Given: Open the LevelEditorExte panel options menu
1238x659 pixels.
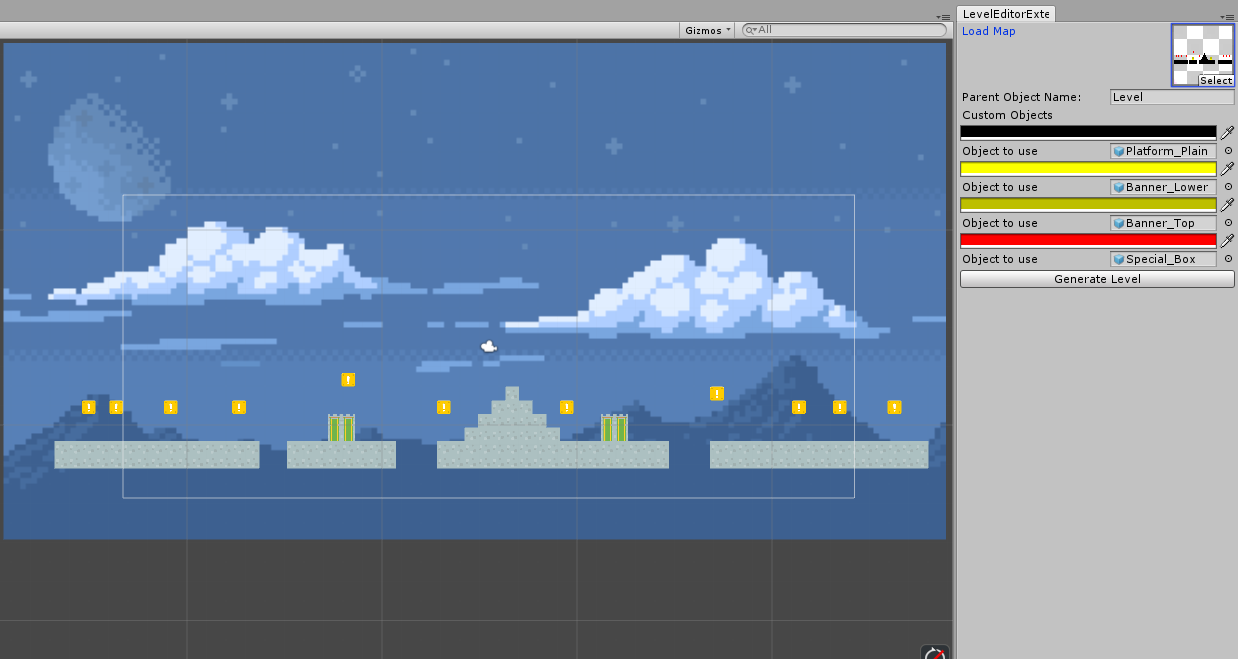Looking at the screenshot, I should (x=1226, y=17).
